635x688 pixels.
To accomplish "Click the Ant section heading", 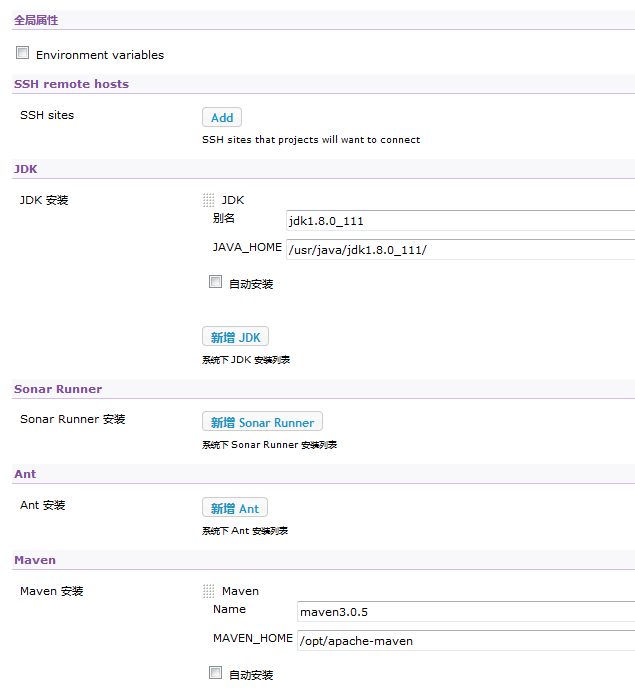I will pos(25,474).
